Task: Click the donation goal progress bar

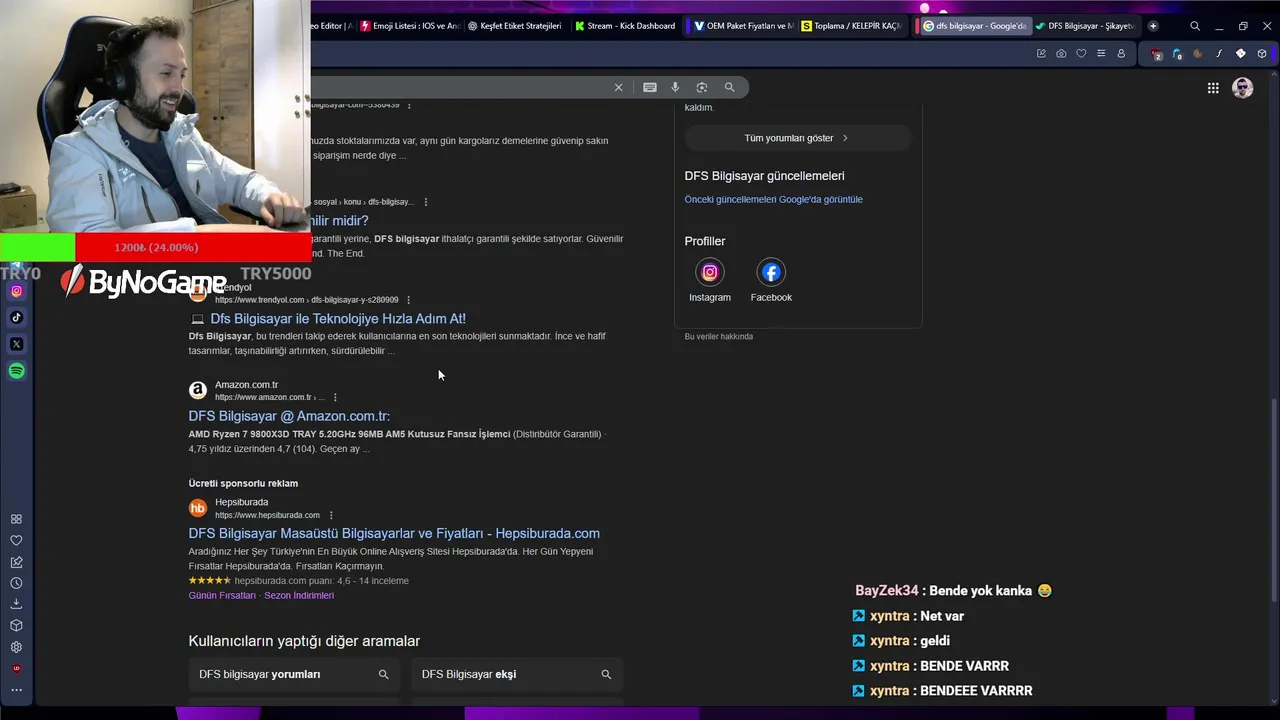Action: click(155, 247)
